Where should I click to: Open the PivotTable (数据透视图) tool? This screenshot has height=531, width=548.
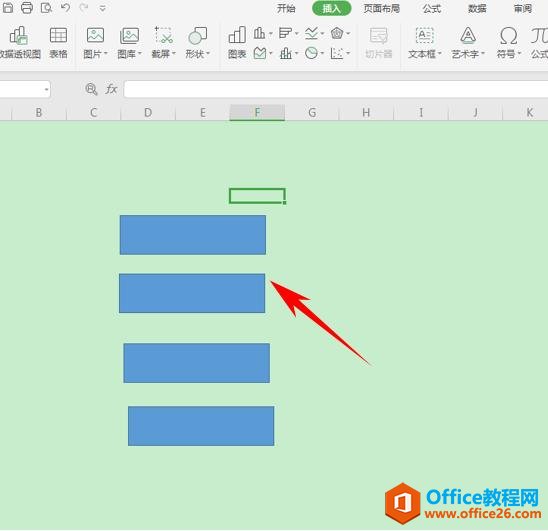pos(19,42)
